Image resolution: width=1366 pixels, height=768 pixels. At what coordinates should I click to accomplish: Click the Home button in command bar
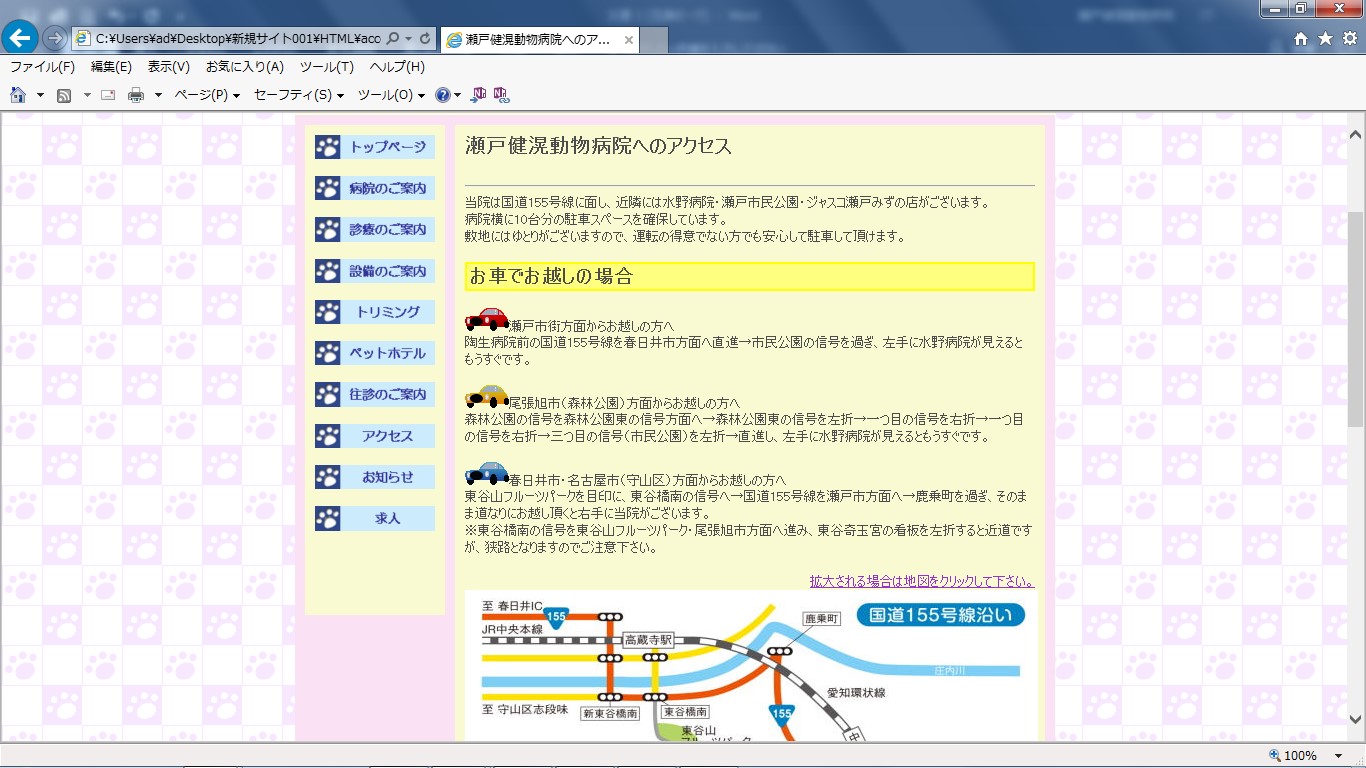tap(18, 95)
